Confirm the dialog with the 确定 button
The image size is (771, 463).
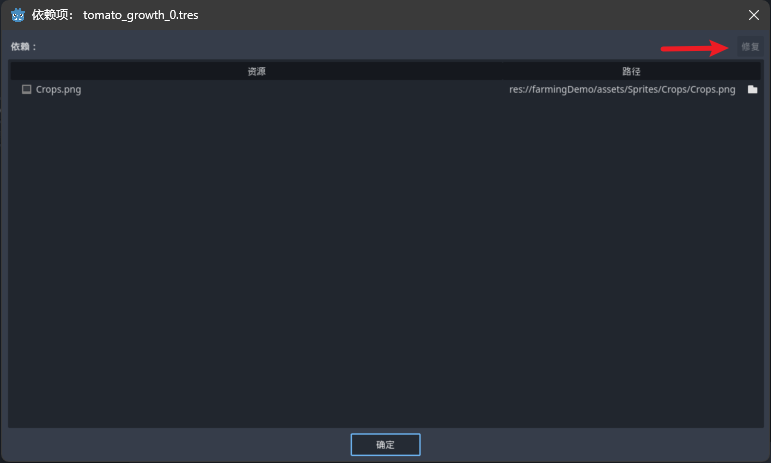point(385,445)
